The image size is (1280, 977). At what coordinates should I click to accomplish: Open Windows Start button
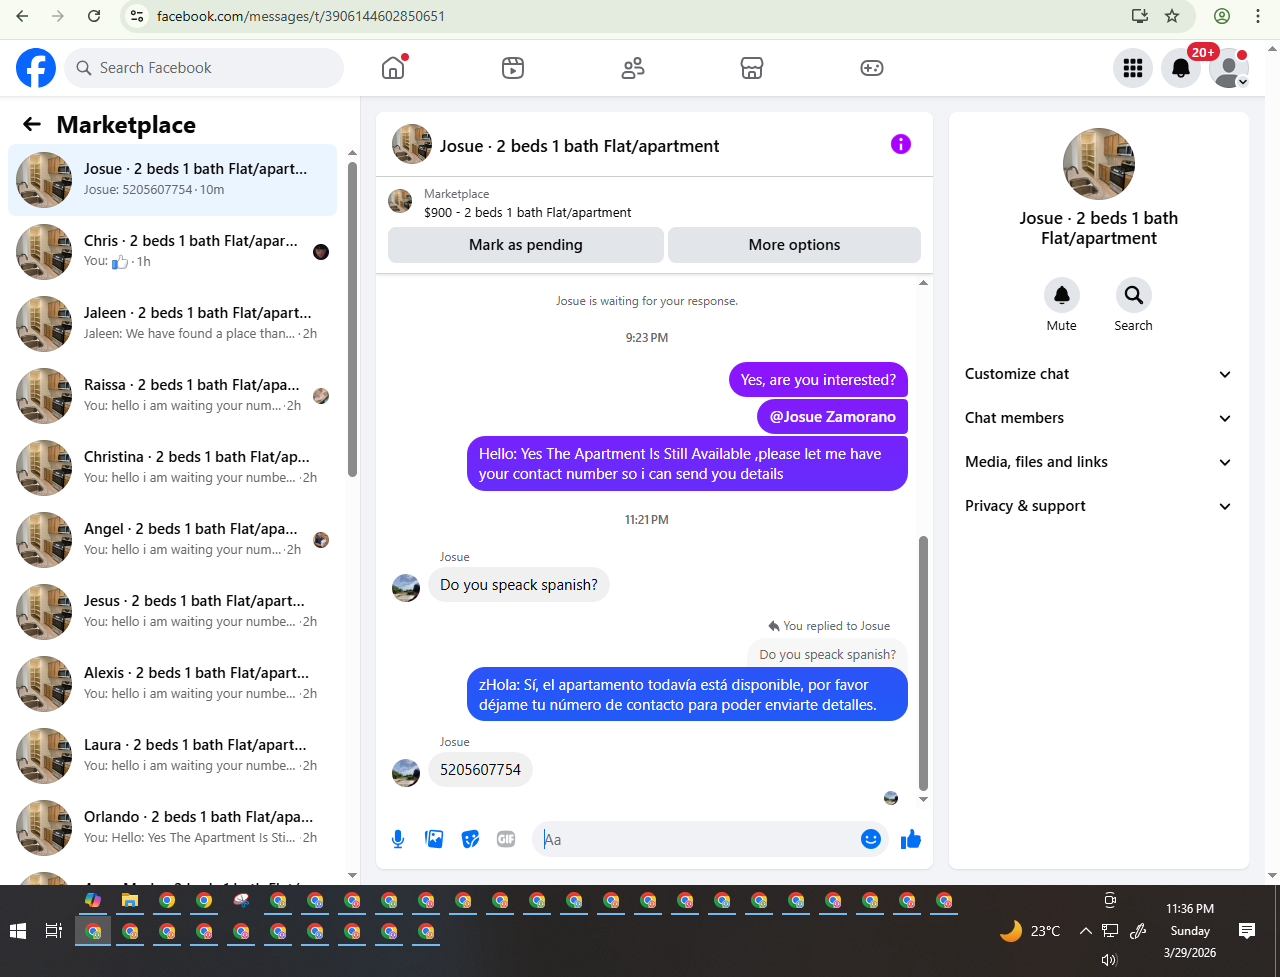click(17, 931)
